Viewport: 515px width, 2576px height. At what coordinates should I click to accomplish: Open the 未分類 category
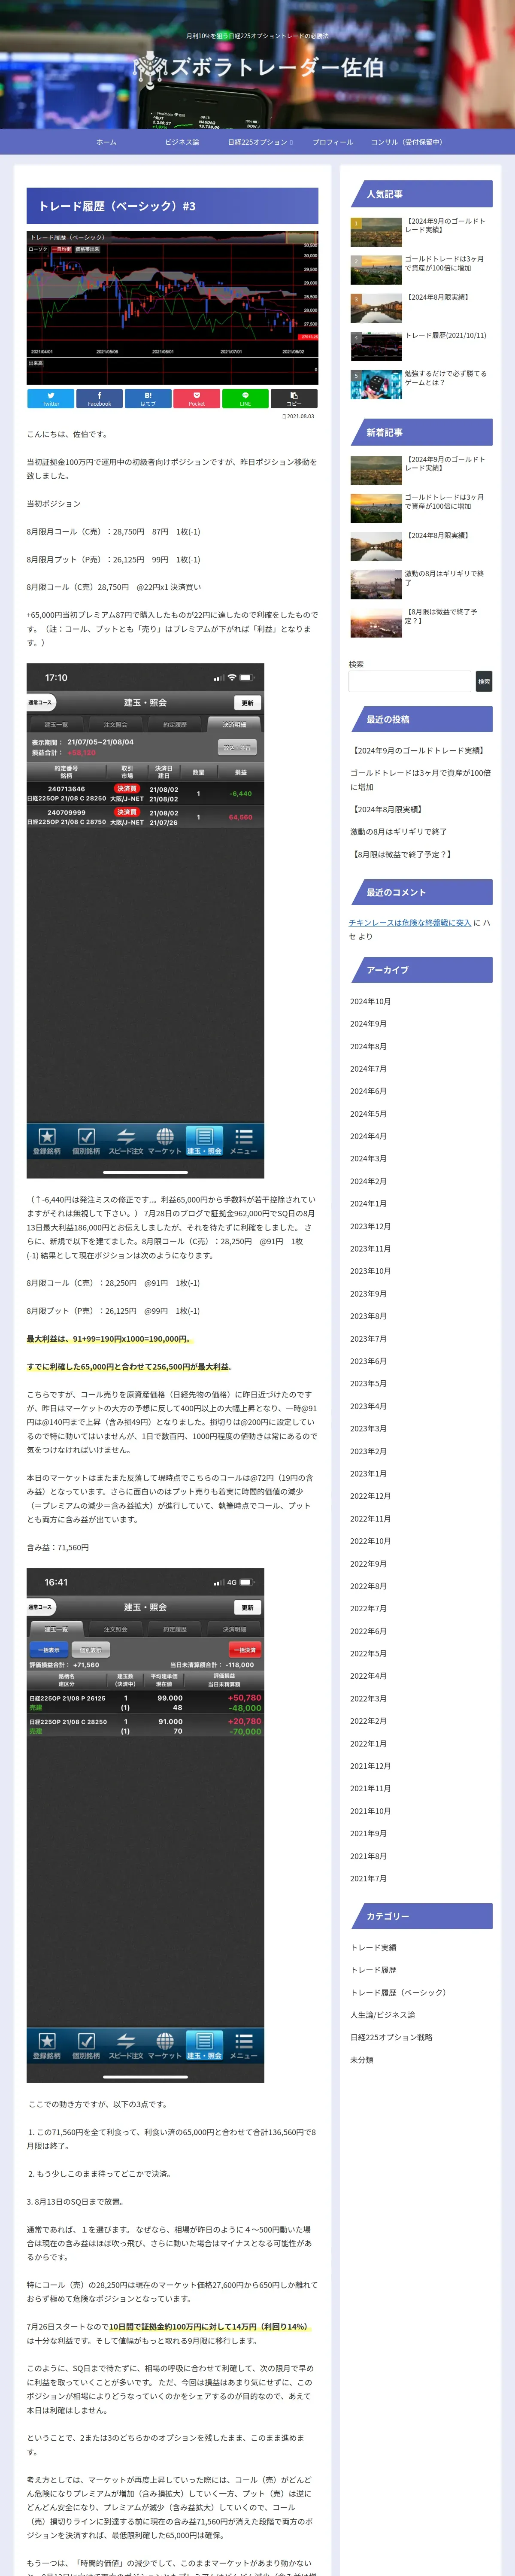point(361,2060)
